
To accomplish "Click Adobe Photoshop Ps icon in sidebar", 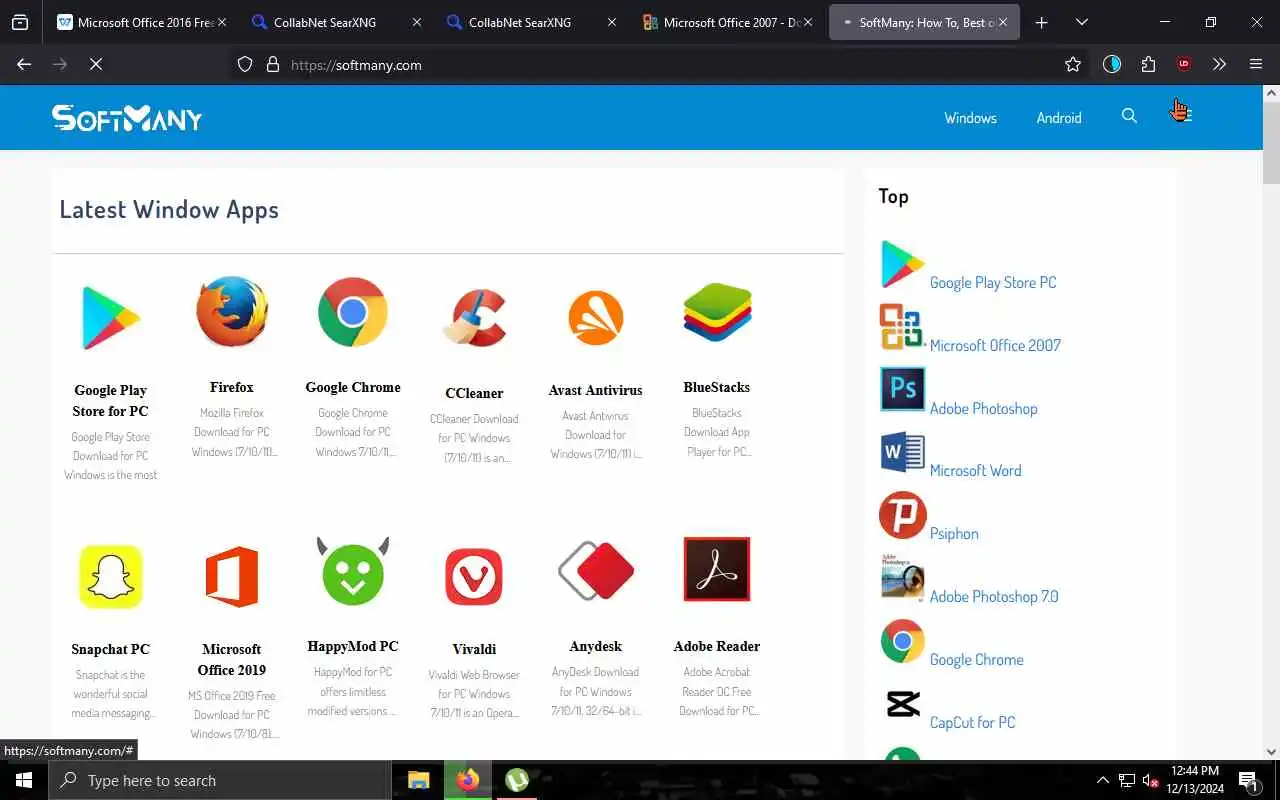I will coord(902,389).
